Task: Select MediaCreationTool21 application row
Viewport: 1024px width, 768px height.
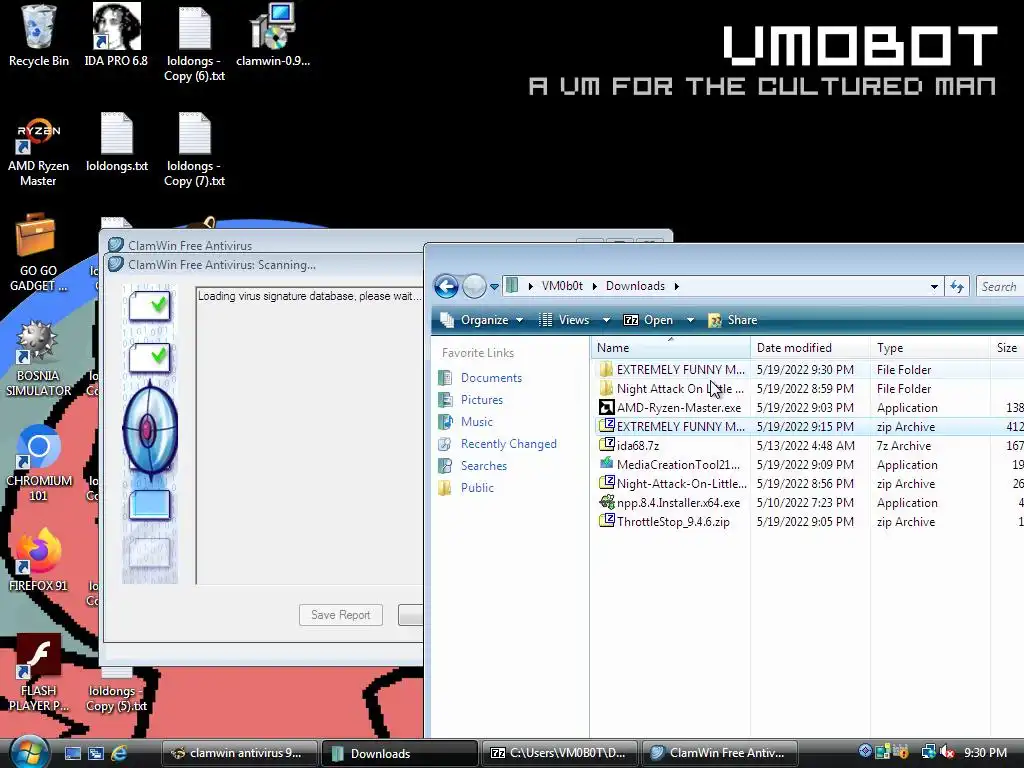Action: 810,464
